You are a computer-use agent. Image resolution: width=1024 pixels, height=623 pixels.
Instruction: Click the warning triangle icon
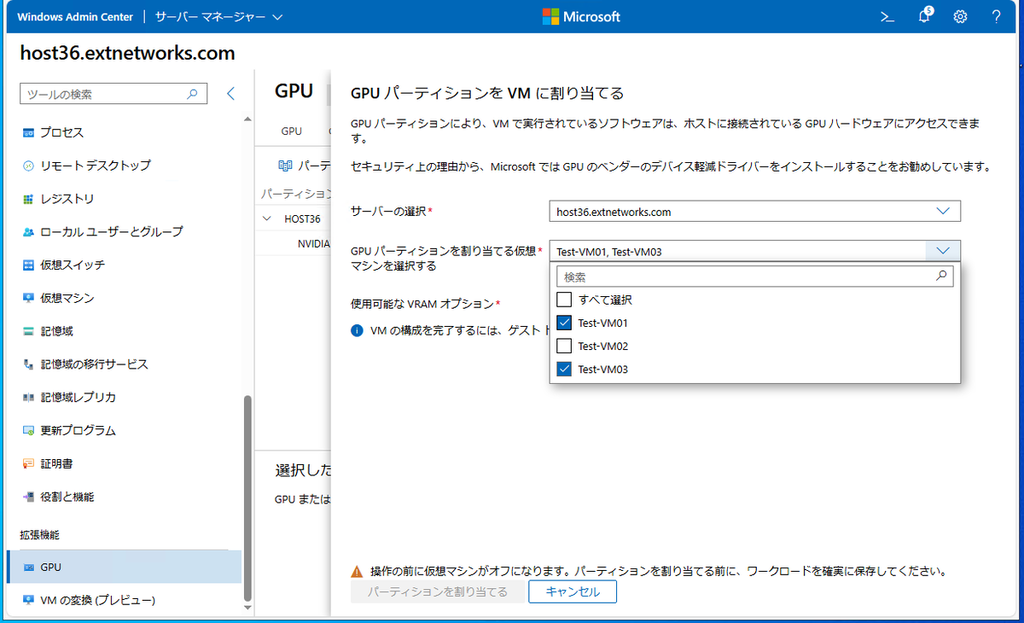pyautogui.click(x=357, y=572)
